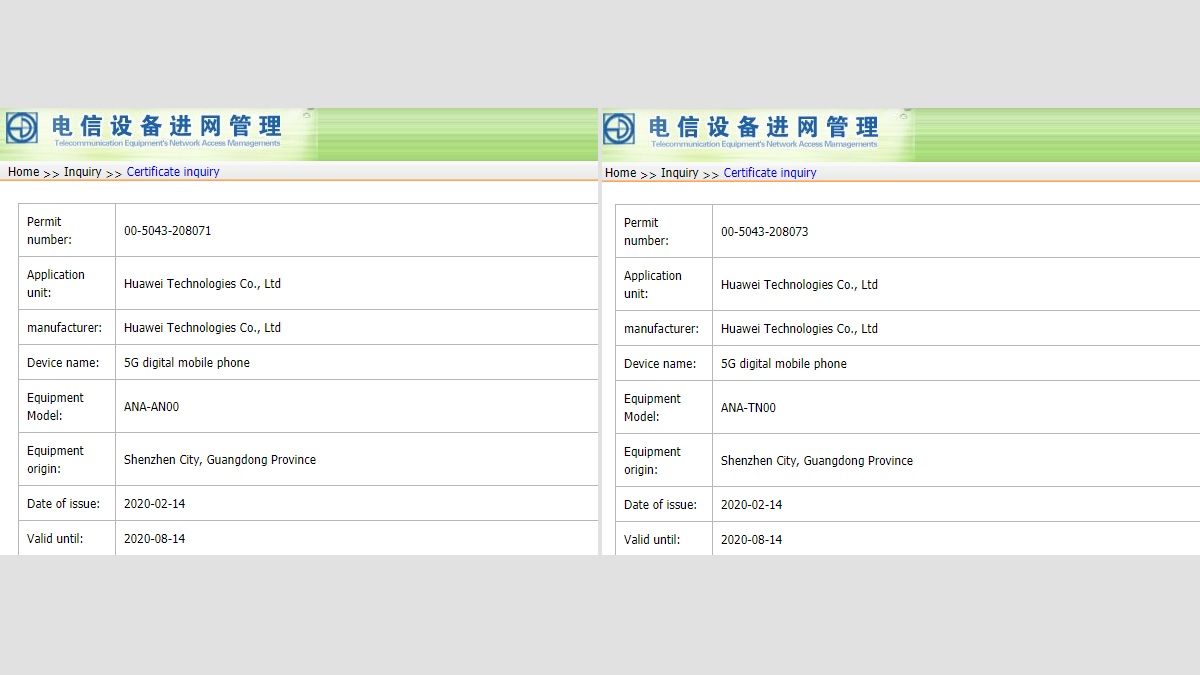Screen dimensions: 1200x675
Task: Select permit number 00-5043-208073
Action: pyautogui.click(x=764, y=232)
